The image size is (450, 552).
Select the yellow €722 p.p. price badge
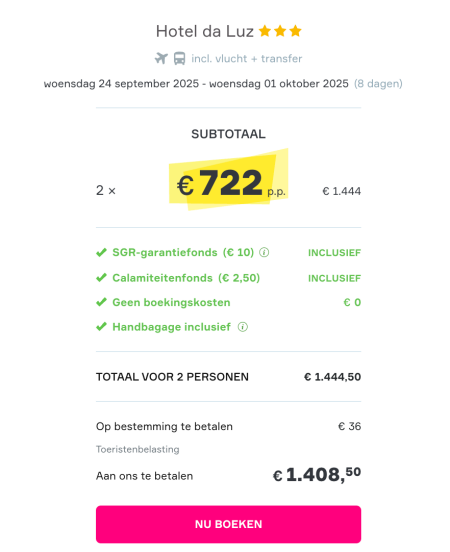pos(229,180)
